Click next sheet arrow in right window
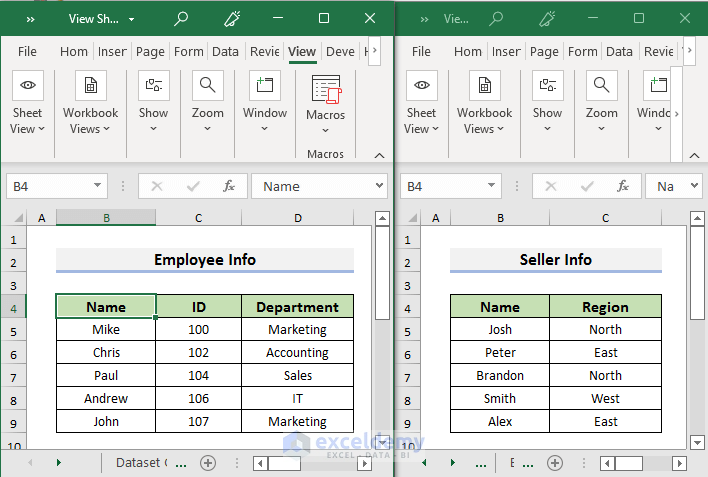Screen dimensions: 708x477 click(452, 463)
